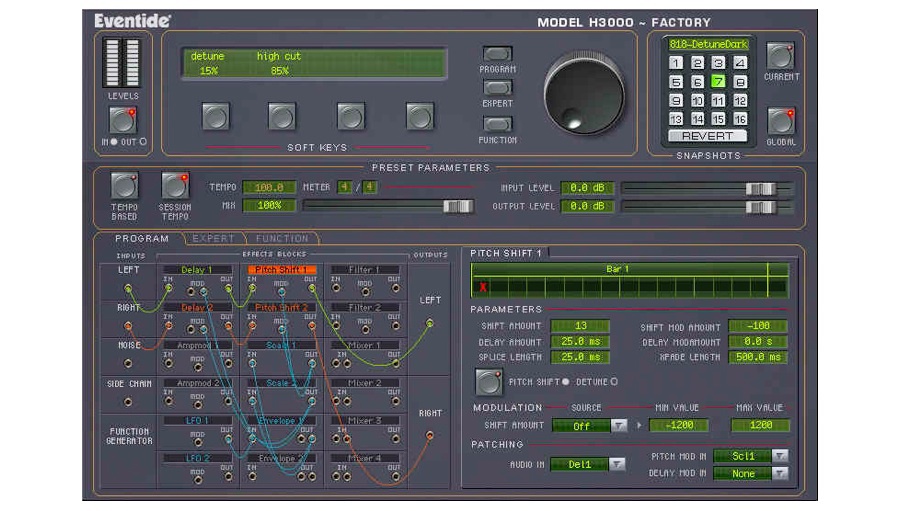Switch to the Expert tab

tap(213, 238)
